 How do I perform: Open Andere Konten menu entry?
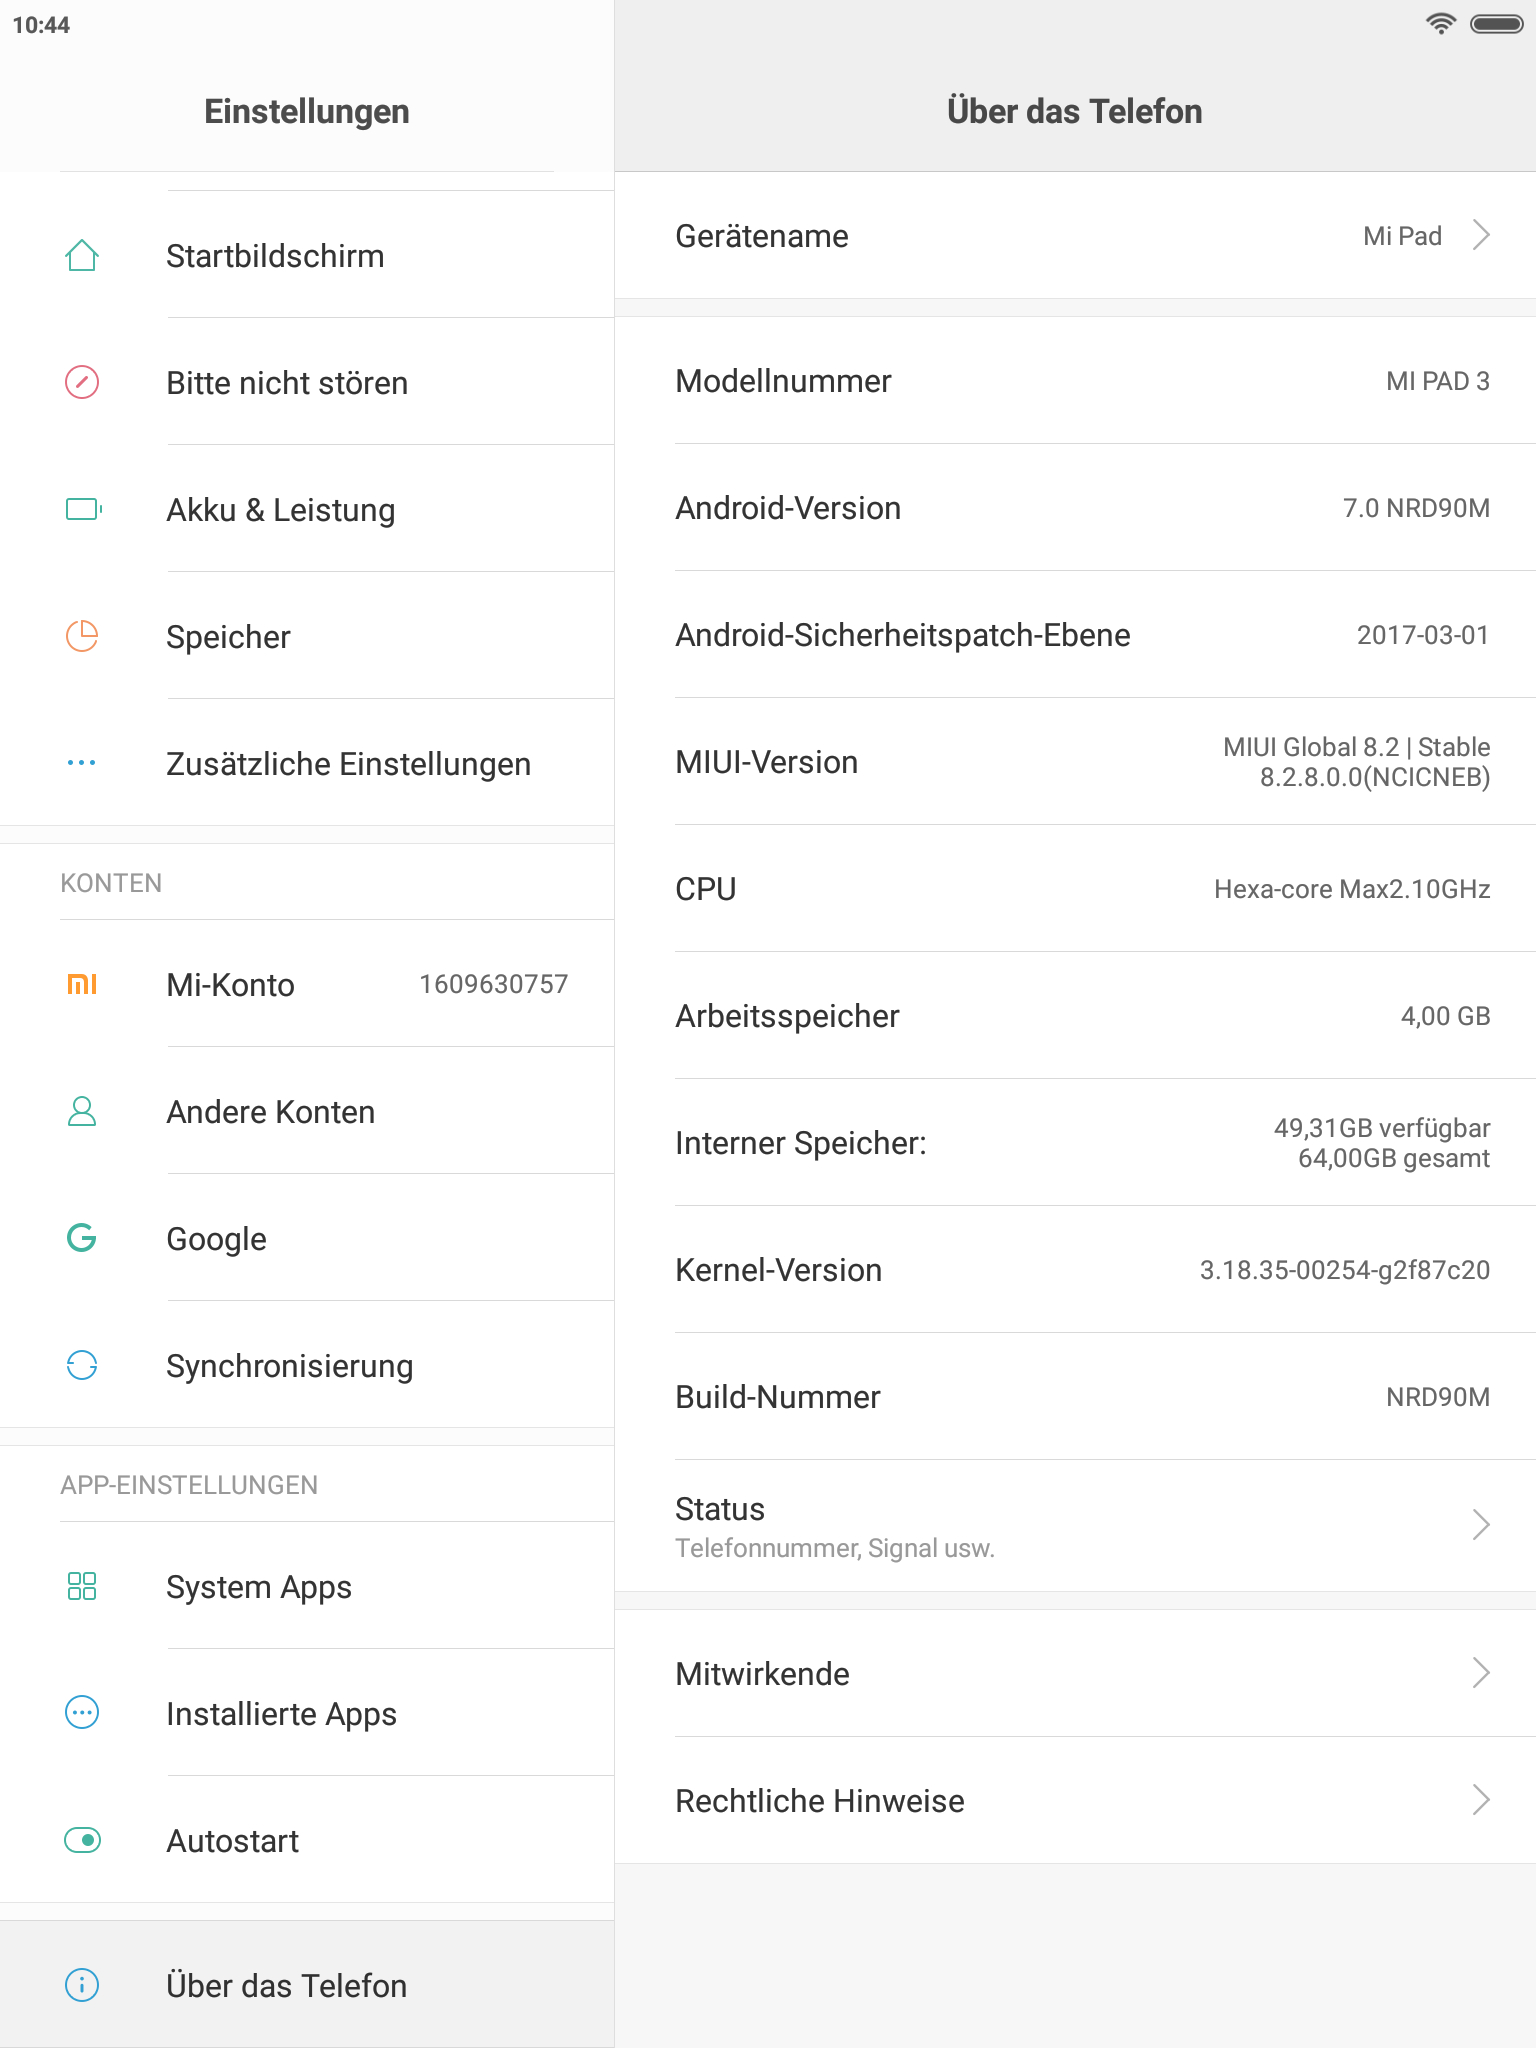coord(271,1112)
